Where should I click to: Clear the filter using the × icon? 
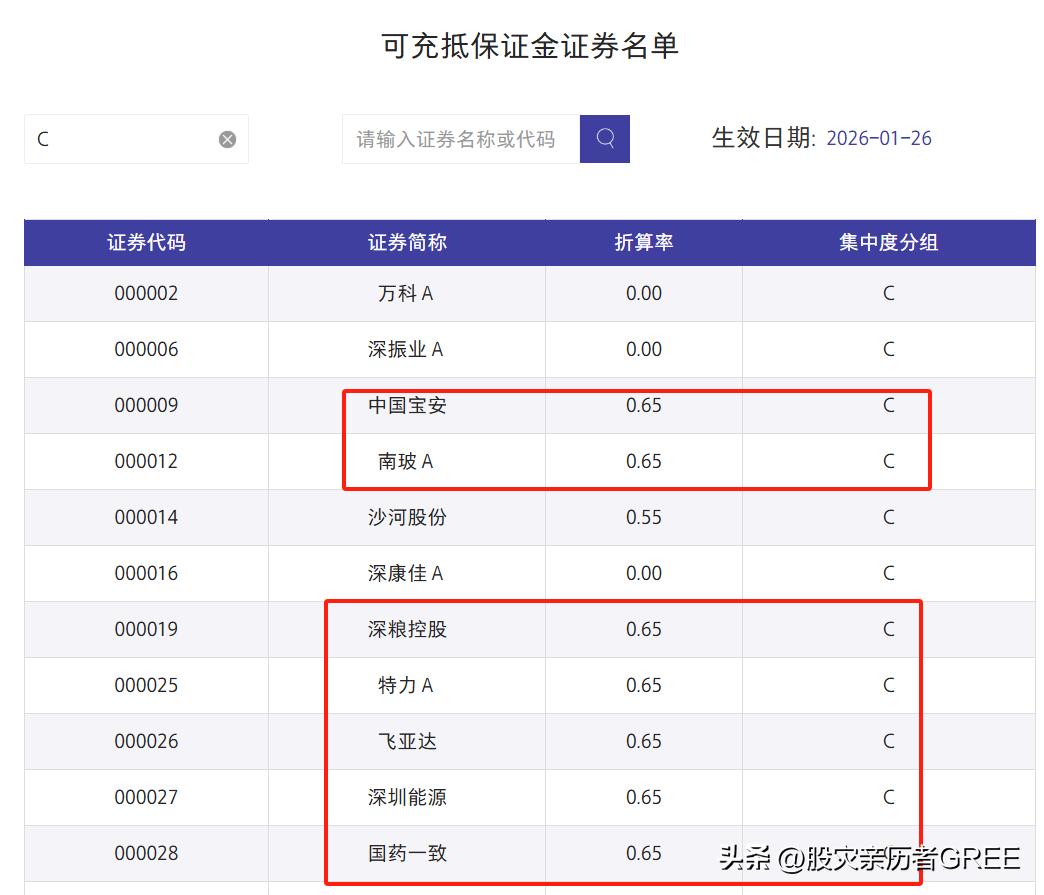227,139
